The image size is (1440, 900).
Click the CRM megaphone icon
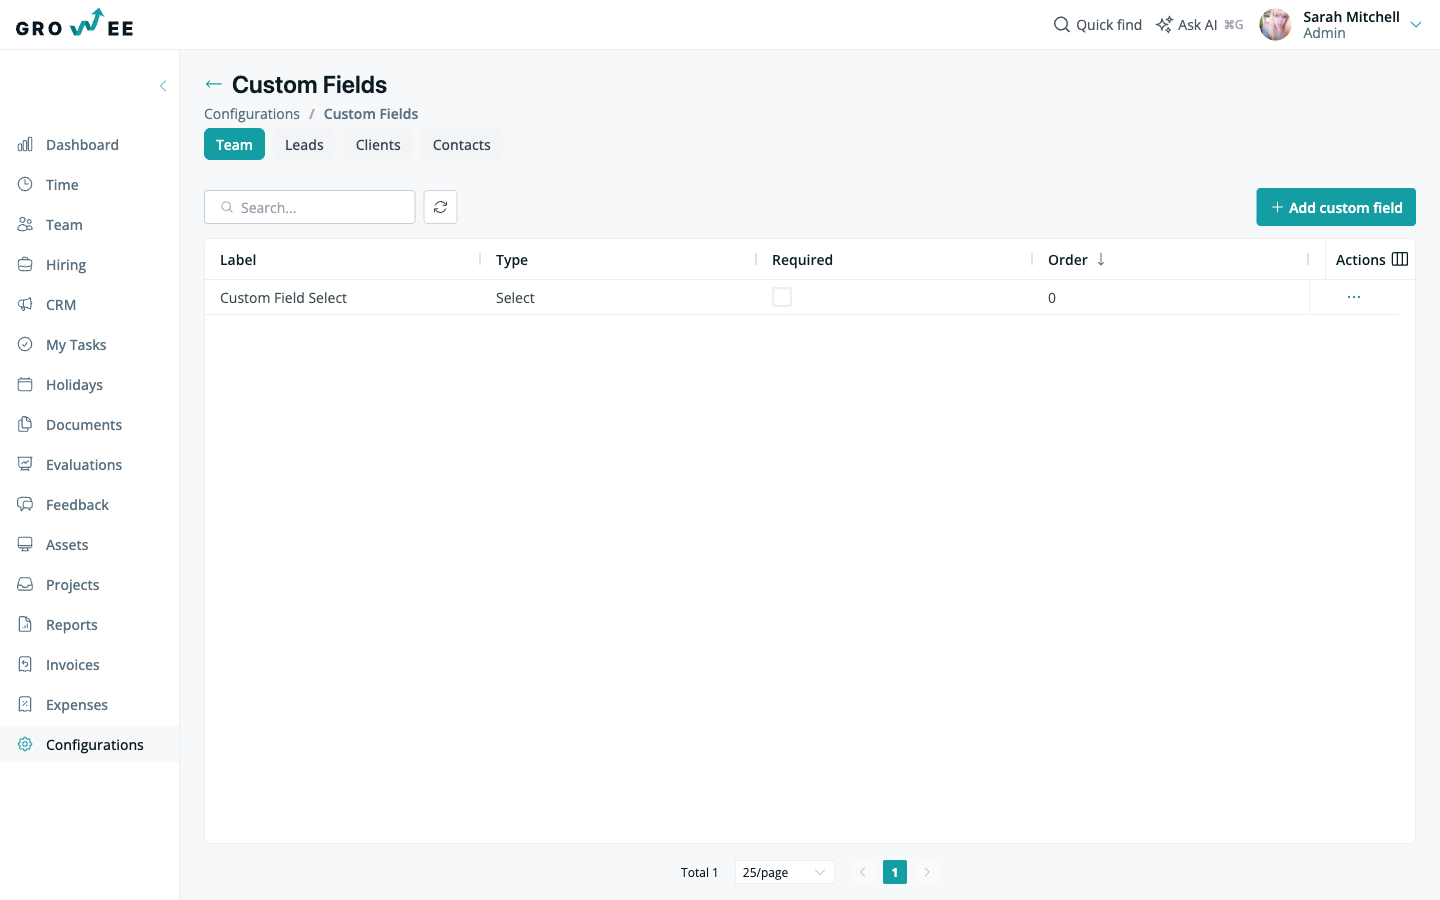[25, 304]
